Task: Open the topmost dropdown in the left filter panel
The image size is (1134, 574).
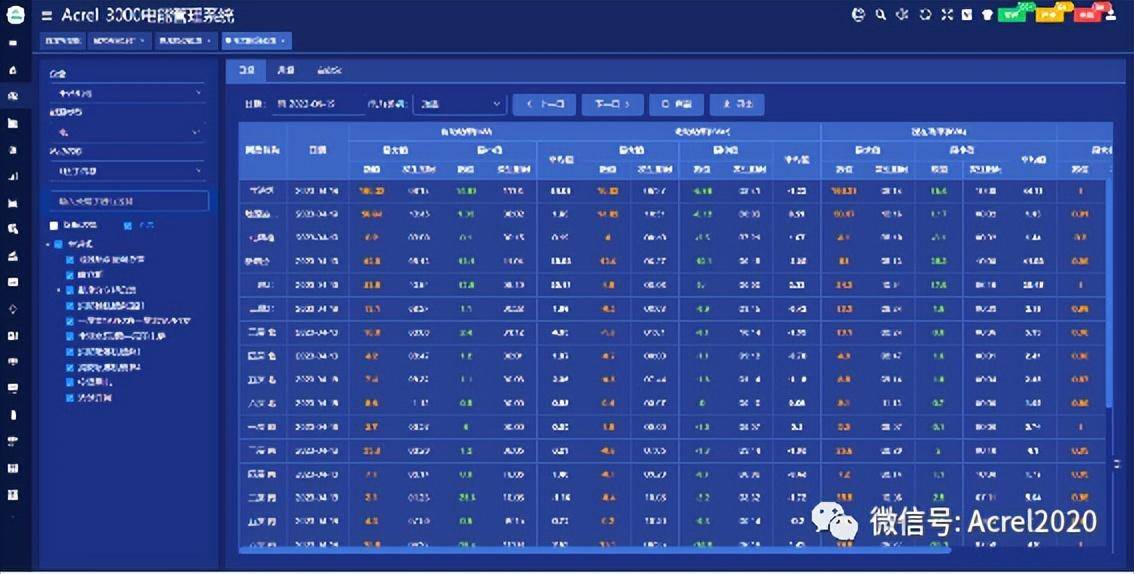Action: point(129,93)
